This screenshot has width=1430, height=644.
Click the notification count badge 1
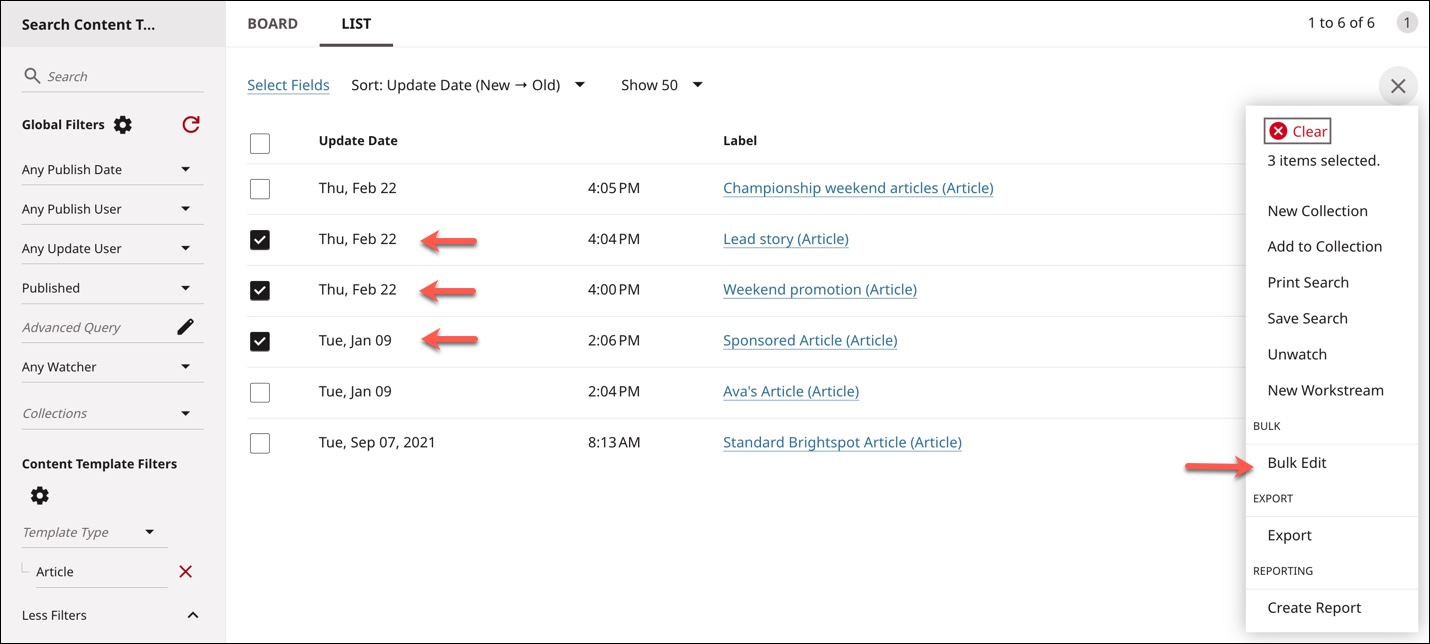coord(1407,23)
